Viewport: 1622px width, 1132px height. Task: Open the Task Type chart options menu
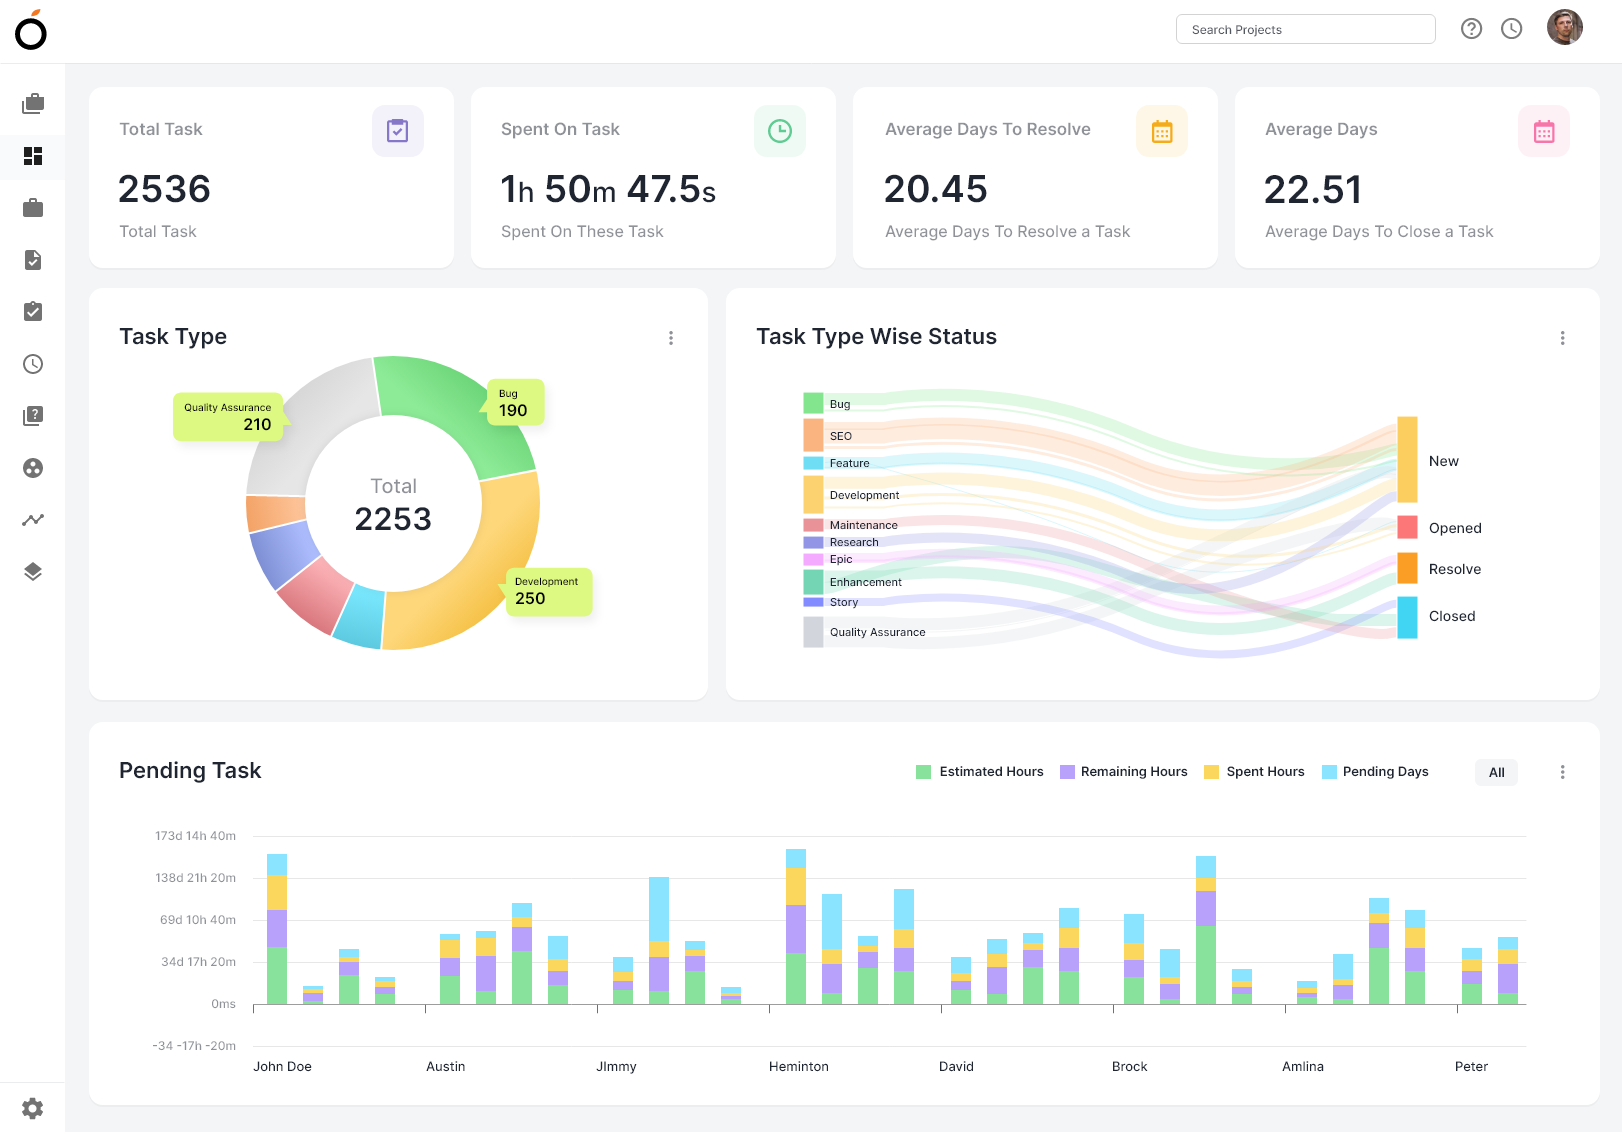(x=671, y=338)
